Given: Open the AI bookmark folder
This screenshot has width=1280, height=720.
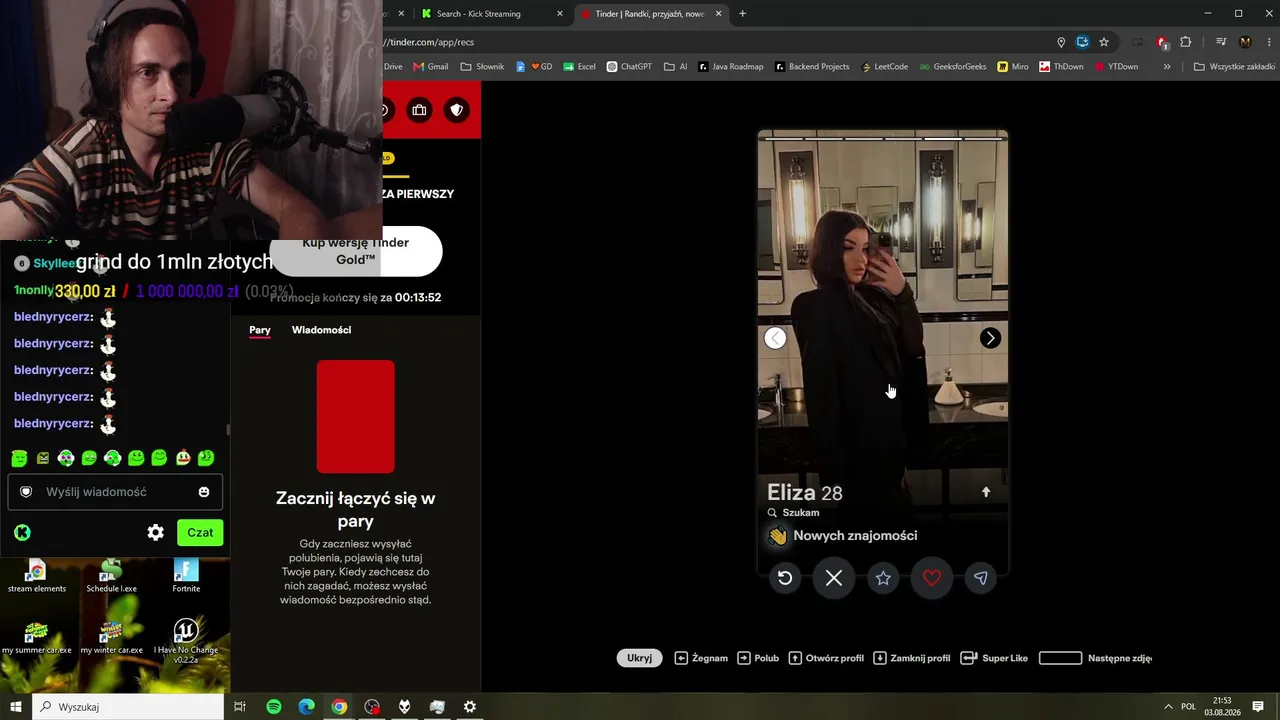Looking at the screenshot, I should click(676, 67).
